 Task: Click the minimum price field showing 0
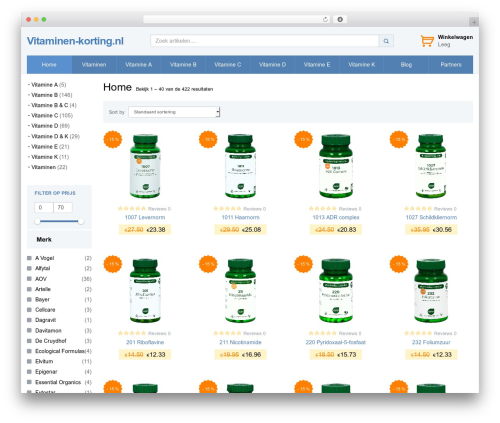[44, 207]
